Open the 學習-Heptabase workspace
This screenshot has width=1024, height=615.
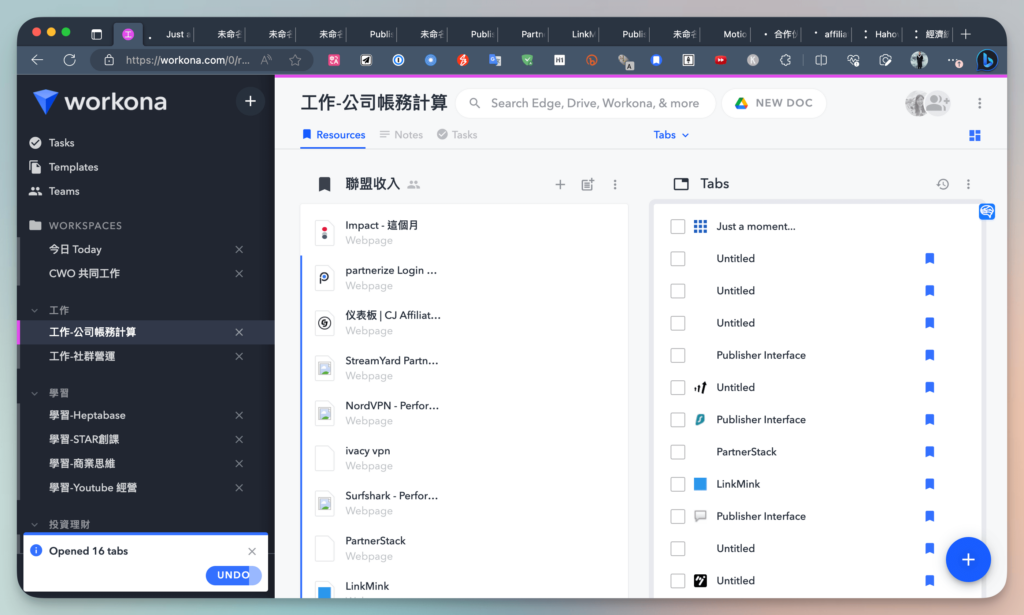pos(88,415)
